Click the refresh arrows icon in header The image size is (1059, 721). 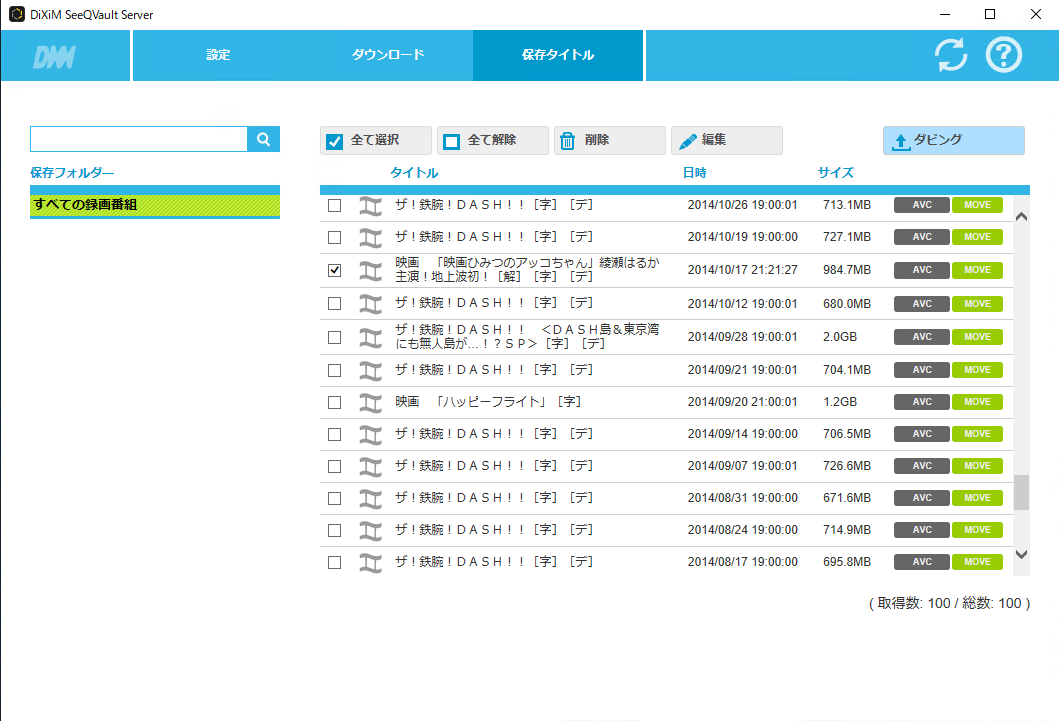951,55
